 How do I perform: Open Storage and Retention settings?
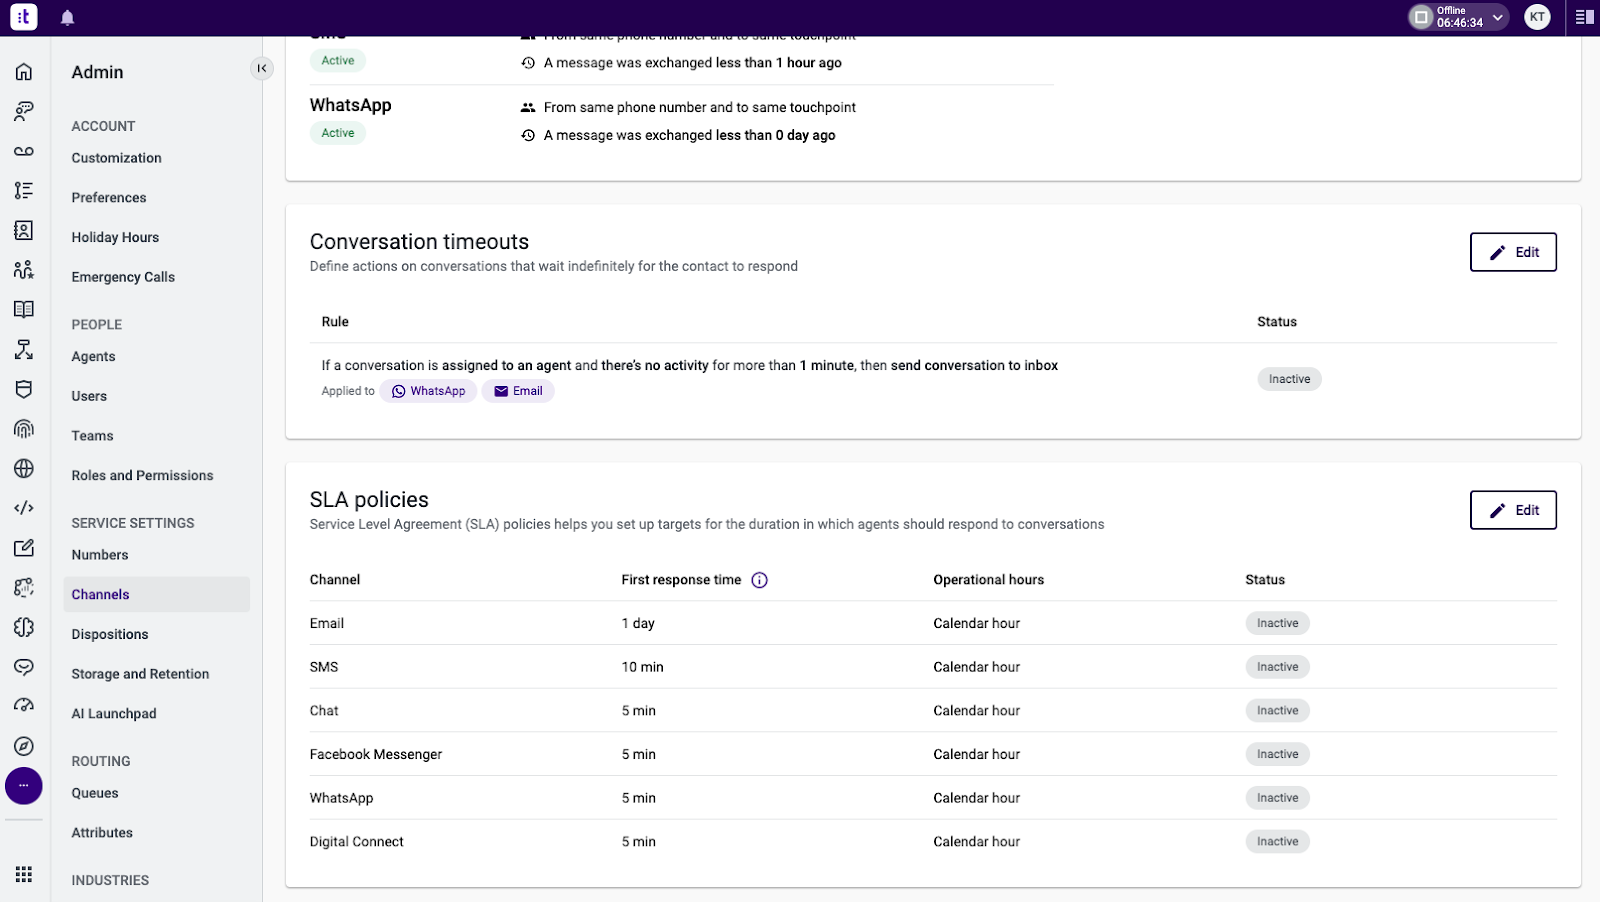[x=140, y=674]
